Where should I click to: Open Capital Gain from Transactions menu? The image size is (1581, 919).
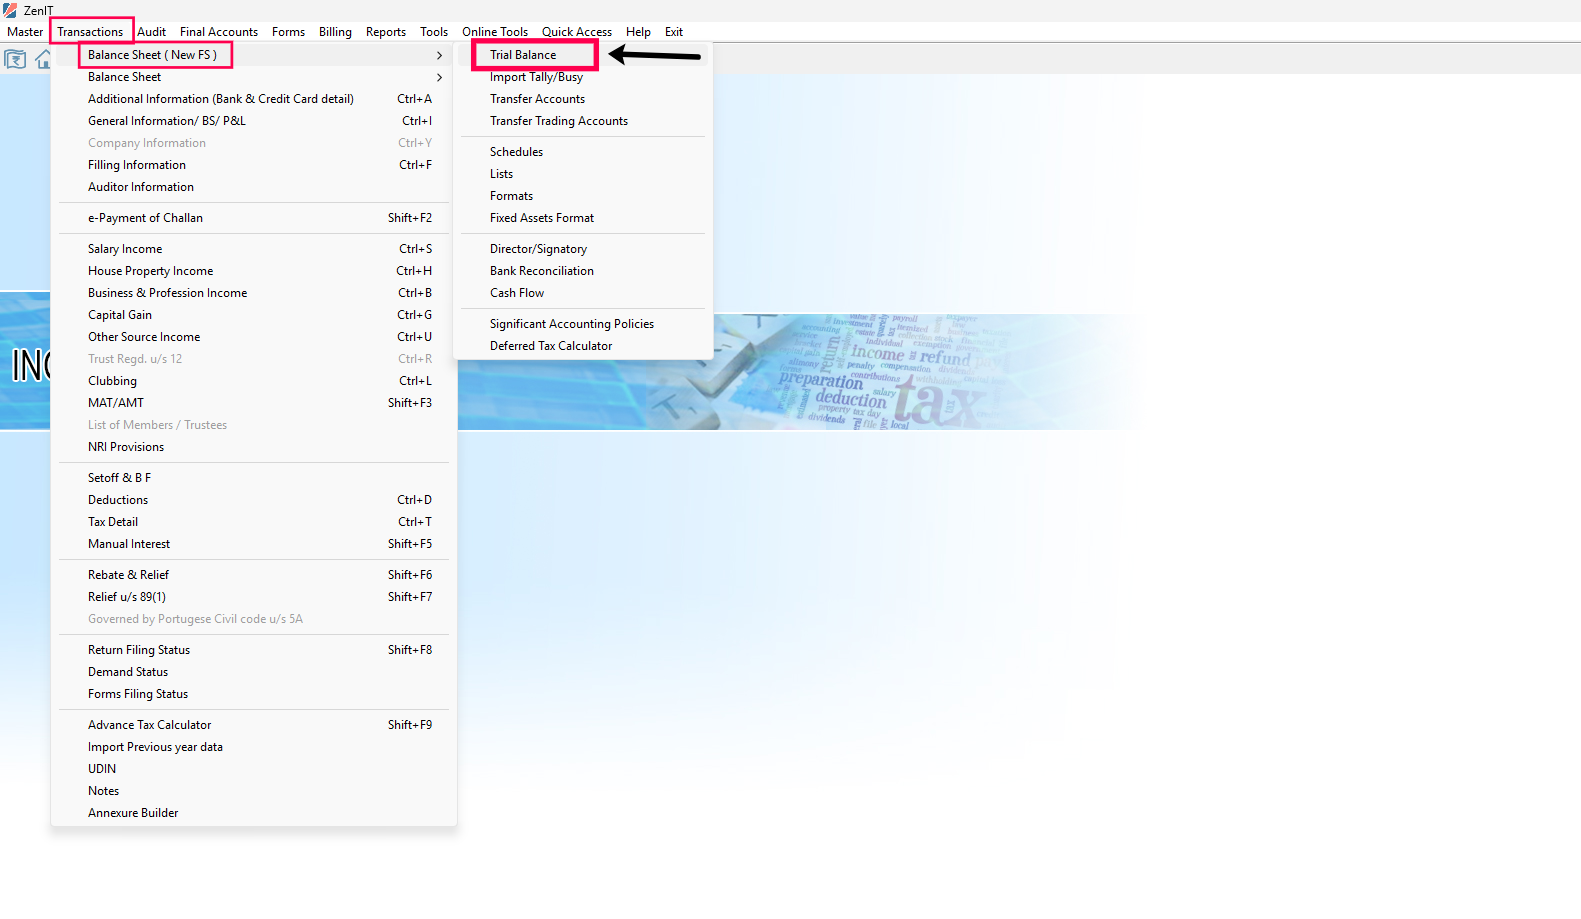tap(120, 315)
